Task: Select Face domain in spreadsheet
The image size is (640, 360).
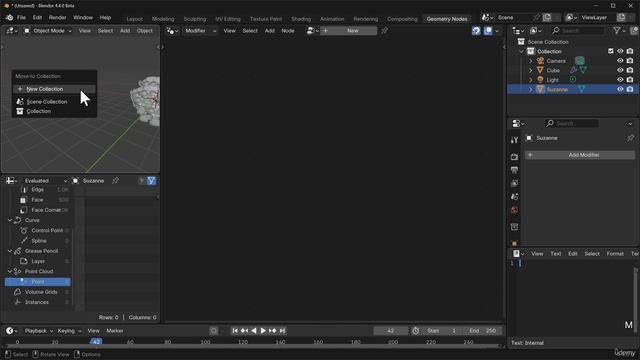Action: 37,200
